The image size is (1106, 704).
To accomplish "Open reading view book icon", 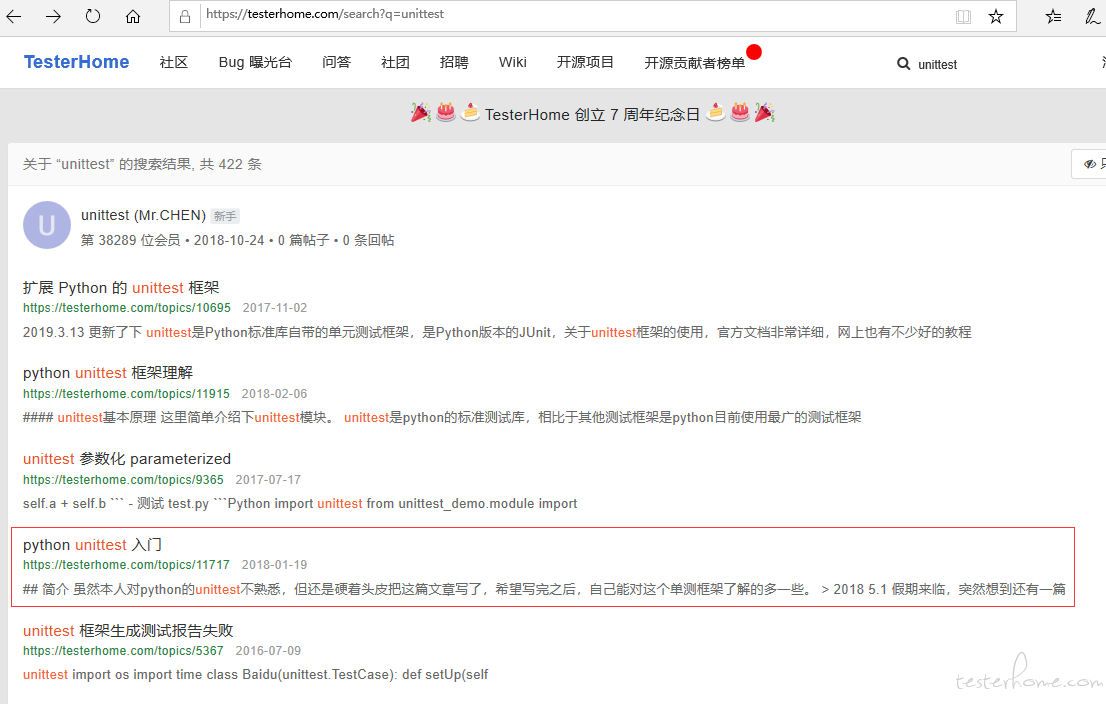I will (x=963, y=17).
